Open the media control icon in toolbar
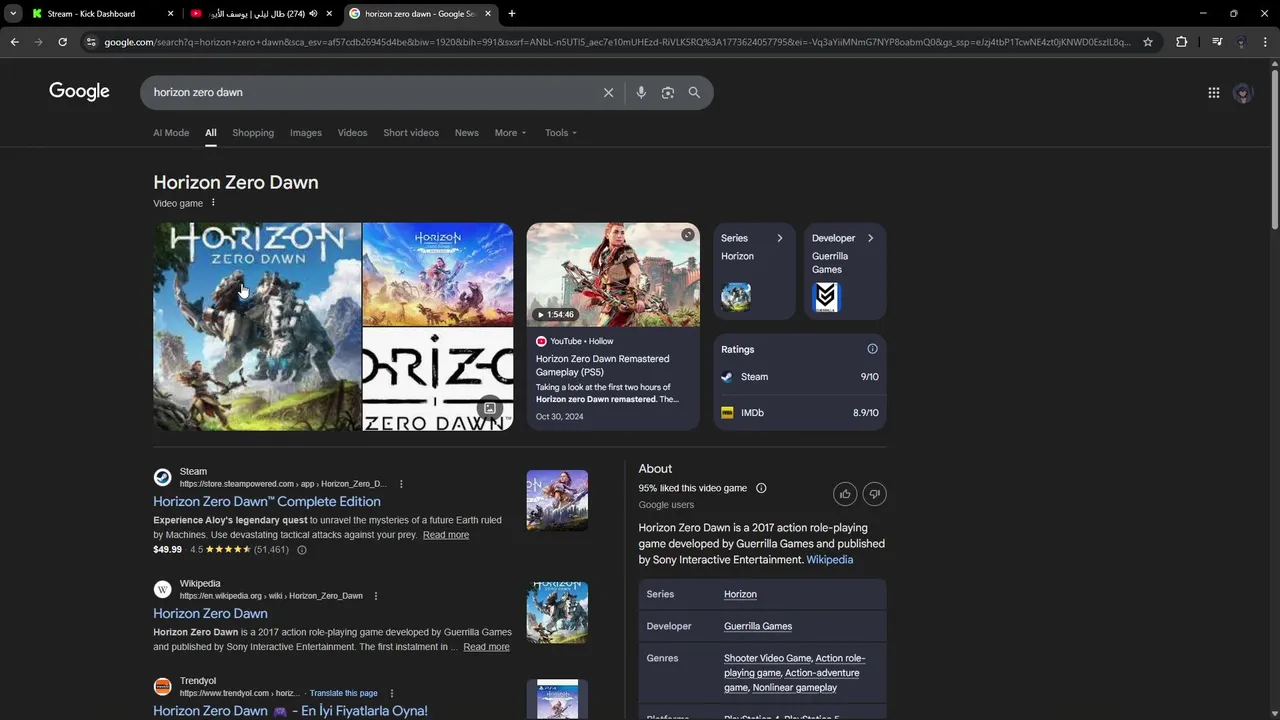 1217,42
